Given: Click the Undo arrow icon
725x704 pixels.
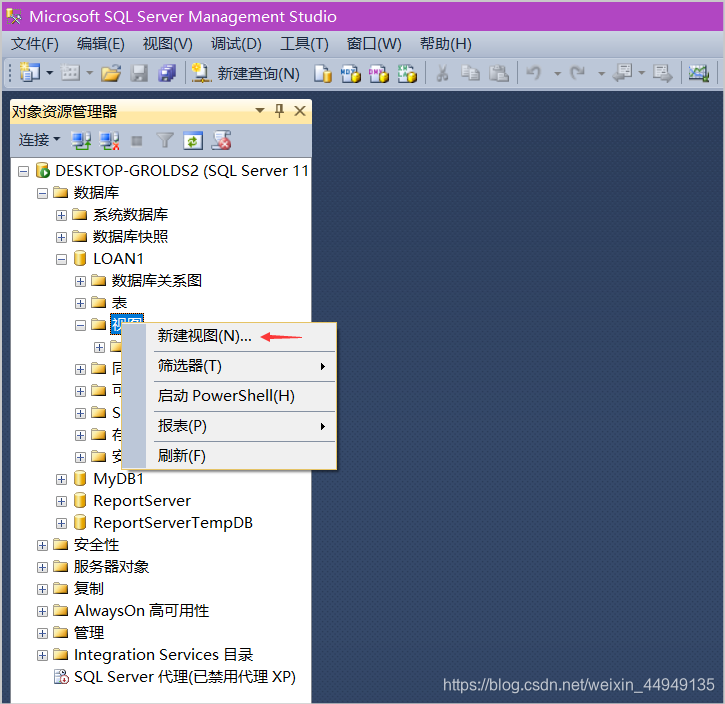Looking at the screenshot, I should coord(534,73).
